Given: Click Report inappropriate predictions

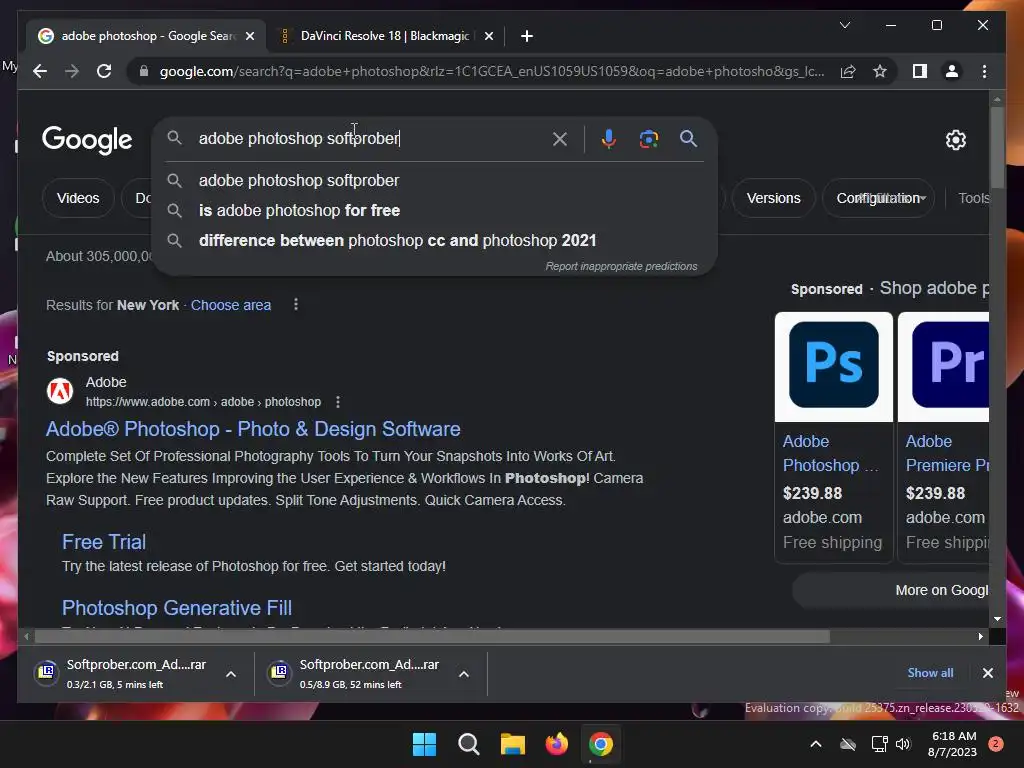Looking at the screenshot, I should click(x=621, y=266).
